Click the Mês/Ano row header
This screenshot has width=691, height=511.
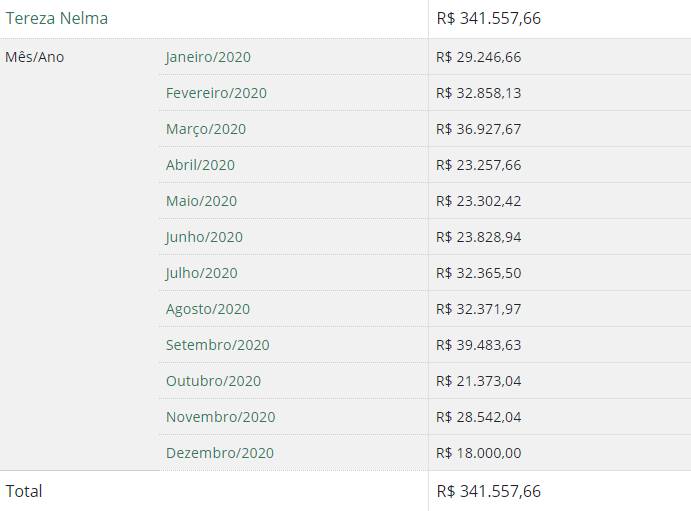tap(35, 57)
